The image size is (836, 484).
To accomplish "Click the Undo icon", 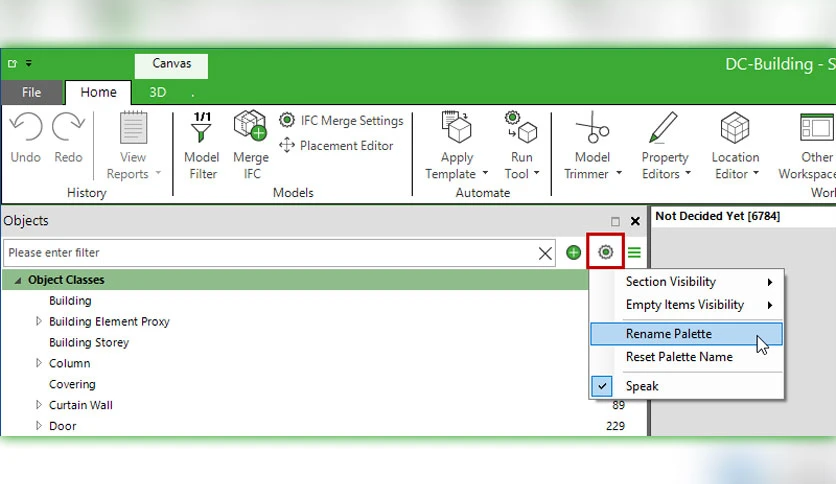I will [25, 127].
